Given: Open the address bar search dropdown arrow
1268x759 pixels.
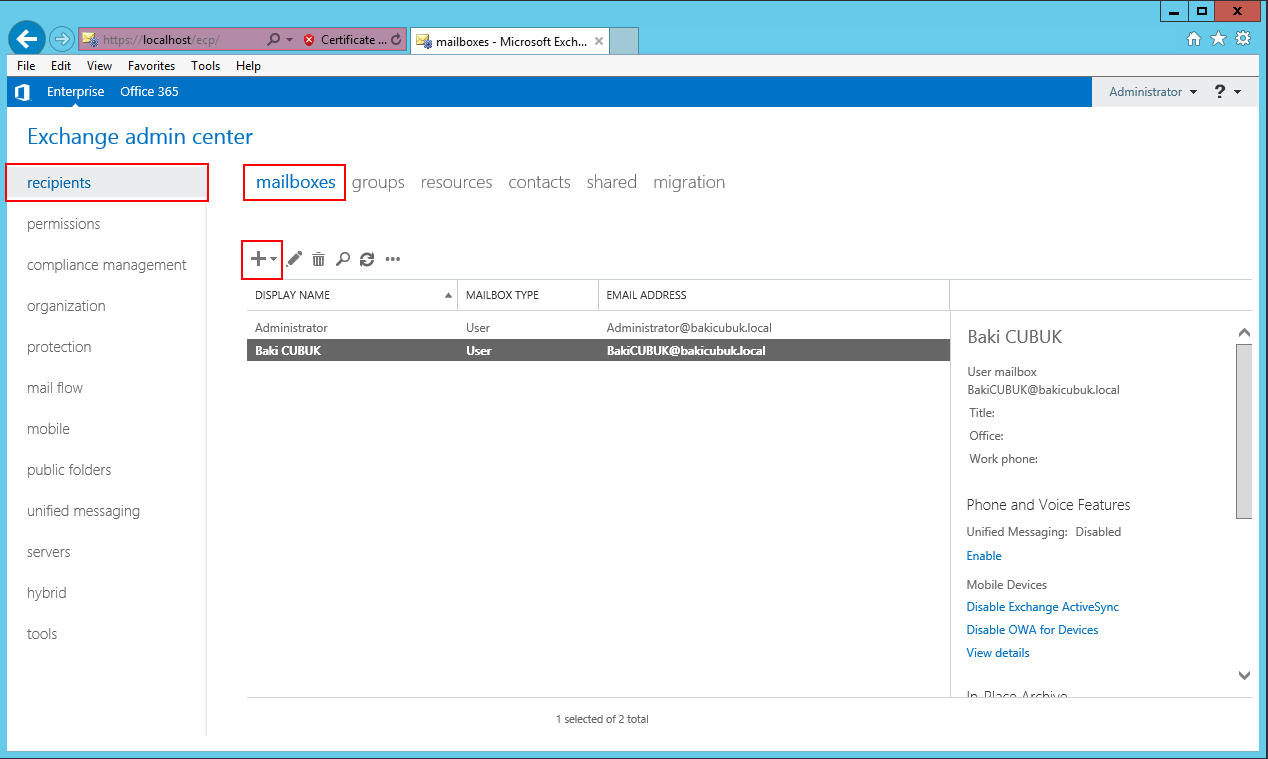Looking at the screenshot, I should (x=290, y=40).
